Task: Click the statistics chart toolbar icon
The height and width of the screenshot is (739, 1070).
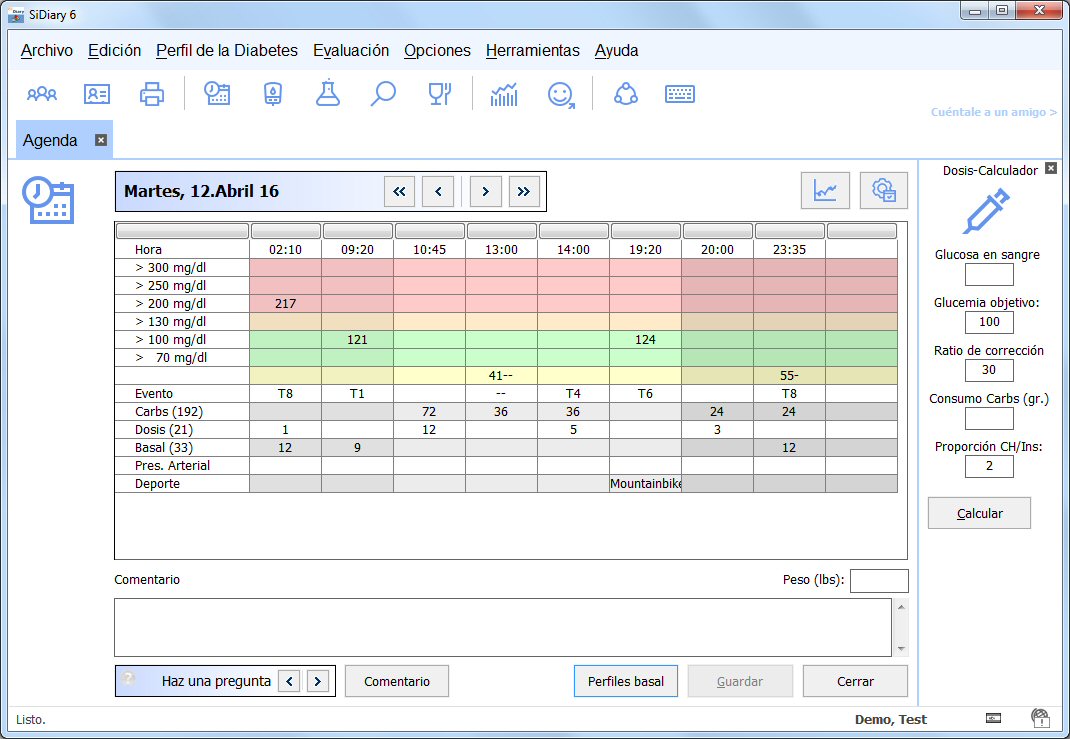Action: point(504,94)
